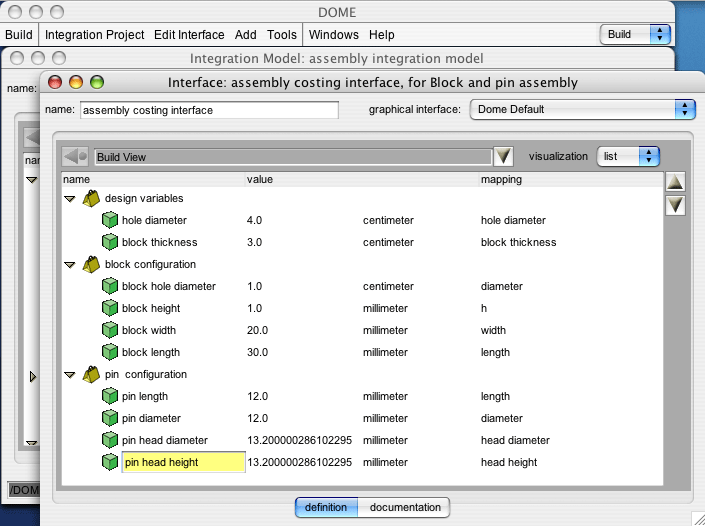Open the Edit Interface menu
The image size is (705, 526).
189,35
